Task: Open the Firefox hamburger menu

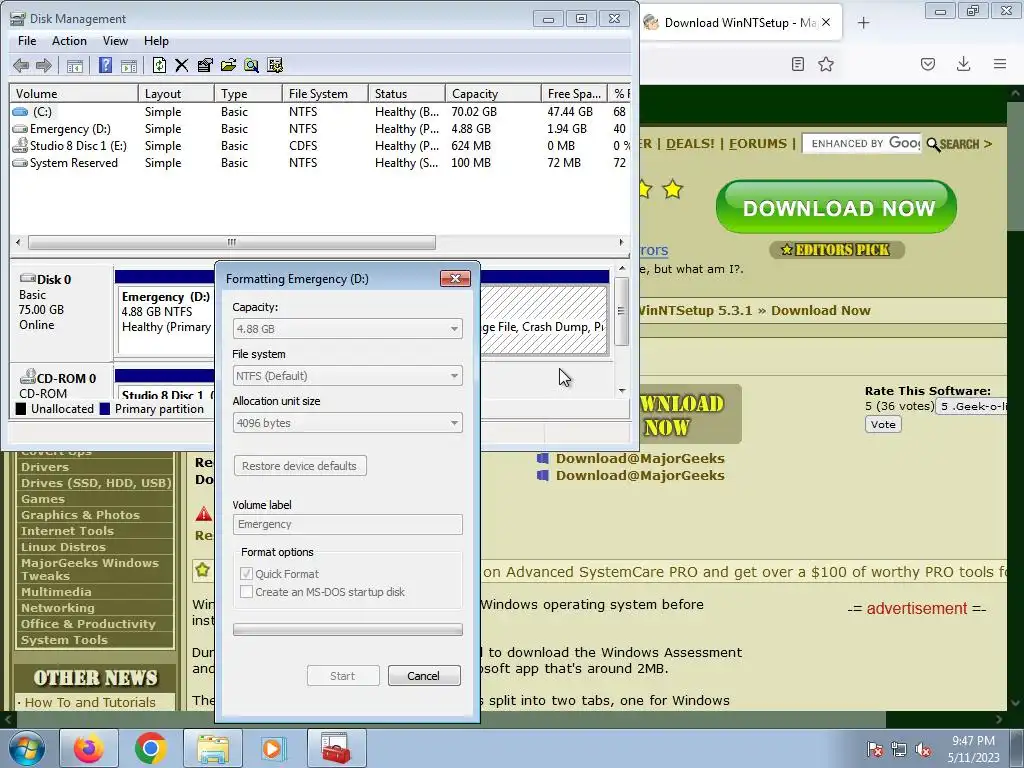Action: 1000,64
